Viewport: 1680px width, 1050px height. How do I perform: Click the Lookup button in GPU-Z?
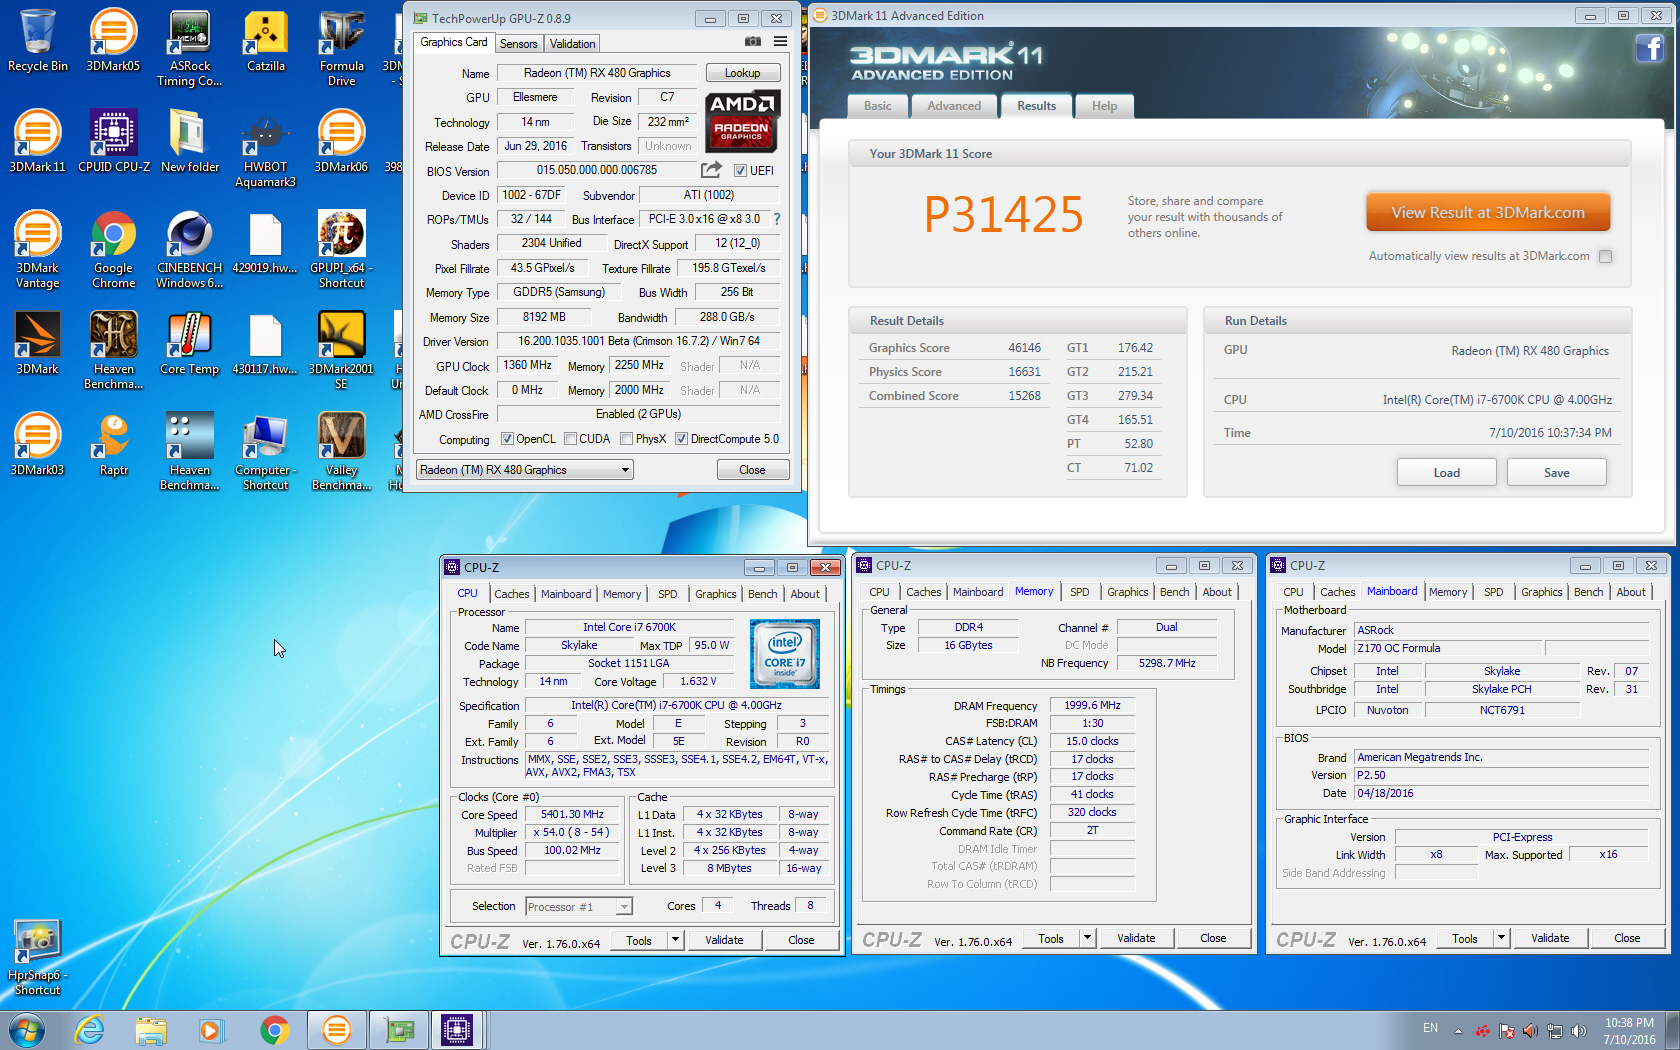tap(742, 73)
